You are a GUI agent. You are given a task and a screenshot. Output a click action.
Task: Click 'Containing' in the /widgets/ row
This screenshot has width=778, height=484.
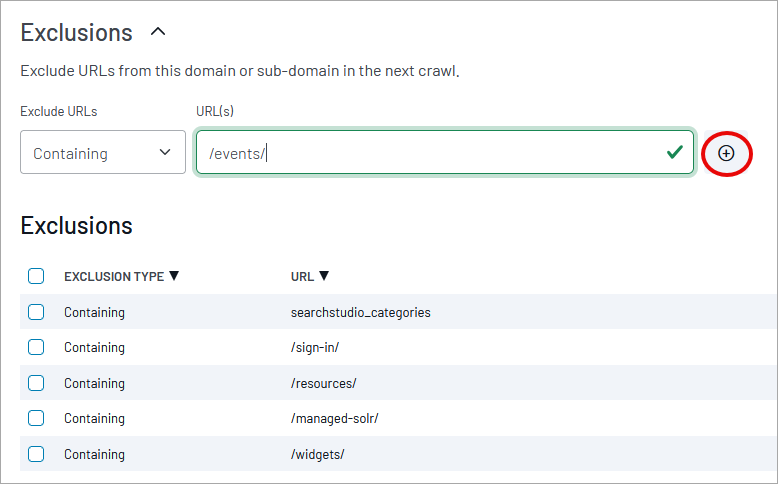point(94,454)
